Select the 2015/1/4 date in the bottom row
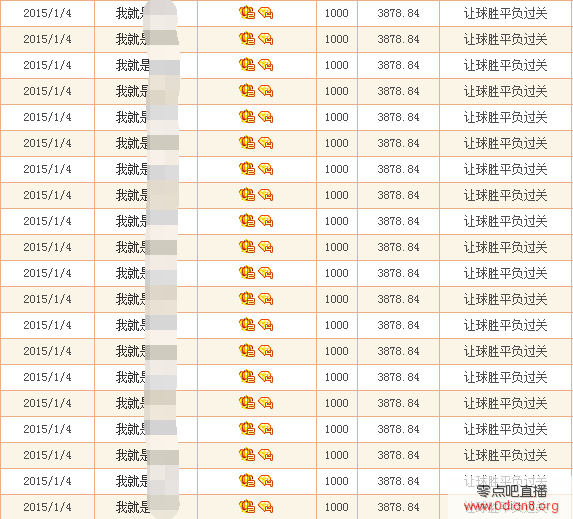The width and height of the screenshot is (573, 519). click(47, 507)
